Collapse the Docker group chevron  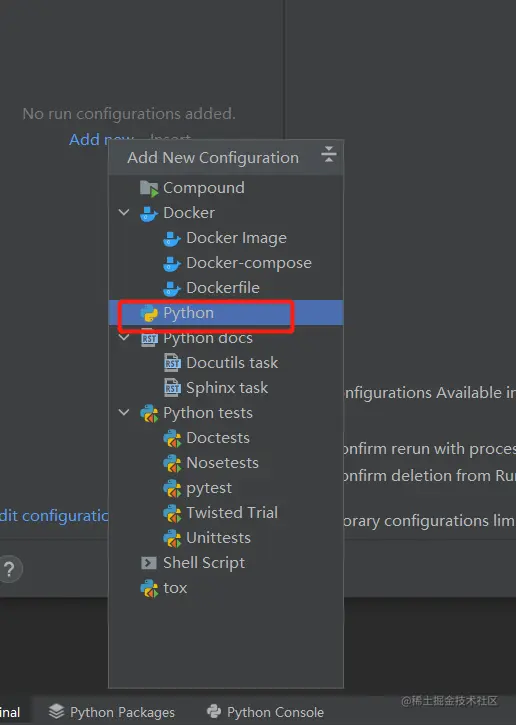click(124, 213)
